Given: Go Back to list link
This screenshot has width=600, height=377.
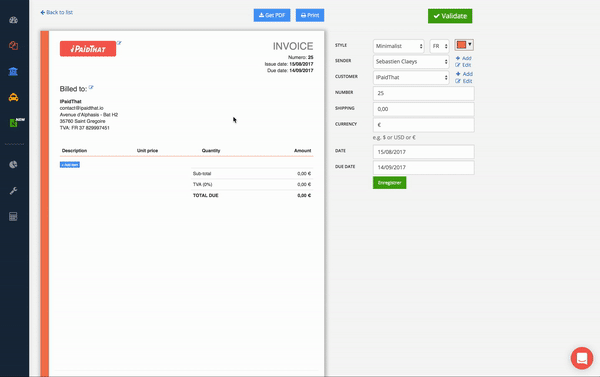Looking at the screenshot, I should [57, 12].
